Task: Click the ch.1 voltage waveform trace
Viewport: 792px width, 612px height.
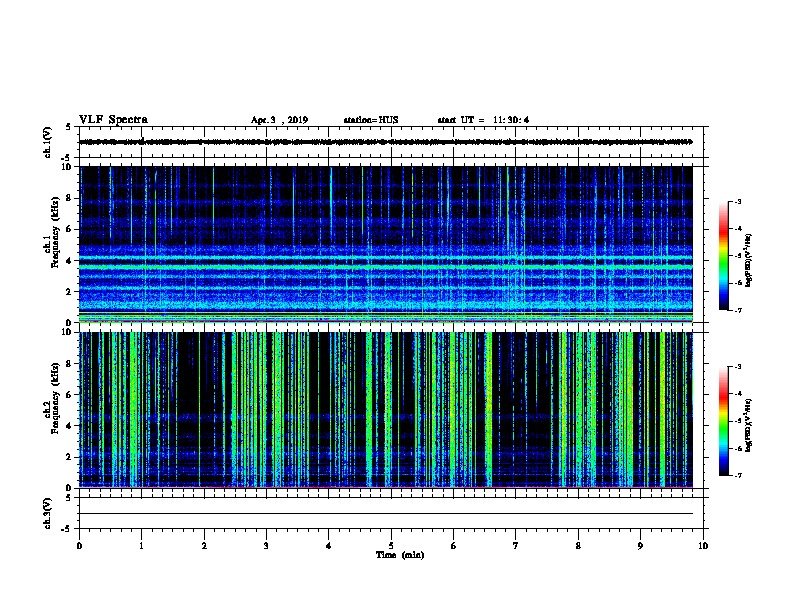Action: coord(386,142)
